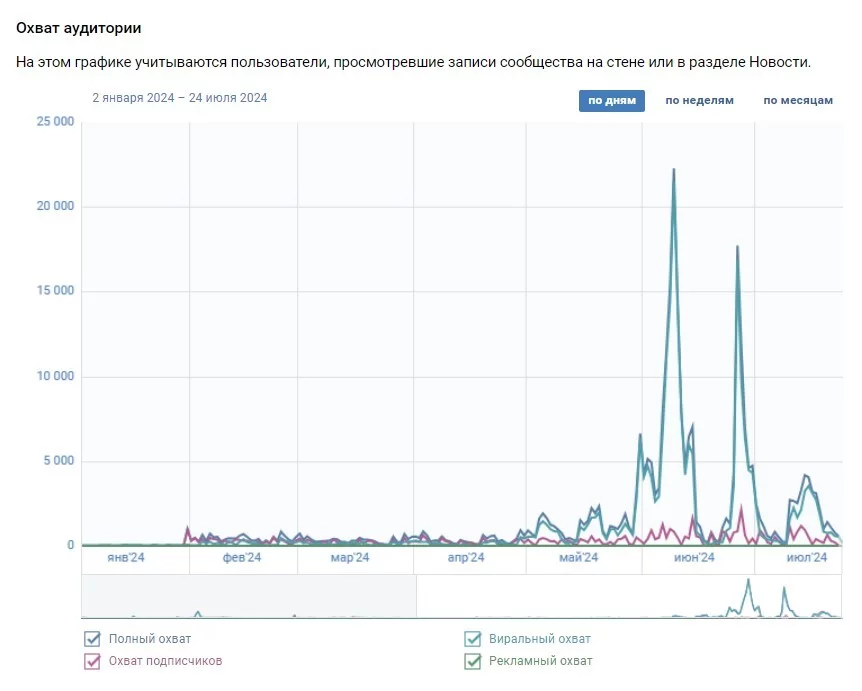This screenshot has height=691, width=862.
Task: Click the май'24 month label
Action: click(x=578, y=558)
